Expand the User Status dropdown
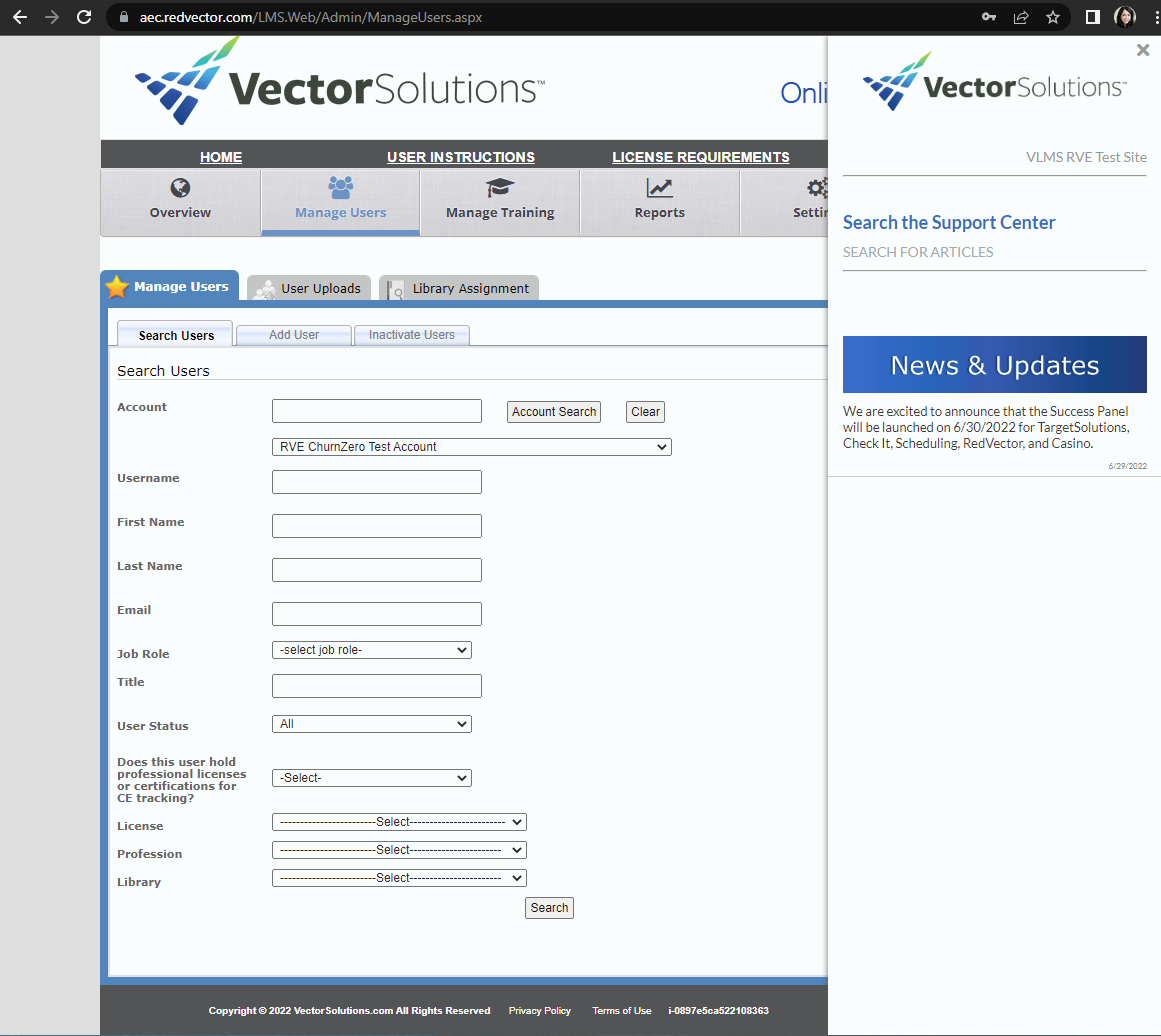Screen dimensions: 1161x1036 point(371,724)
